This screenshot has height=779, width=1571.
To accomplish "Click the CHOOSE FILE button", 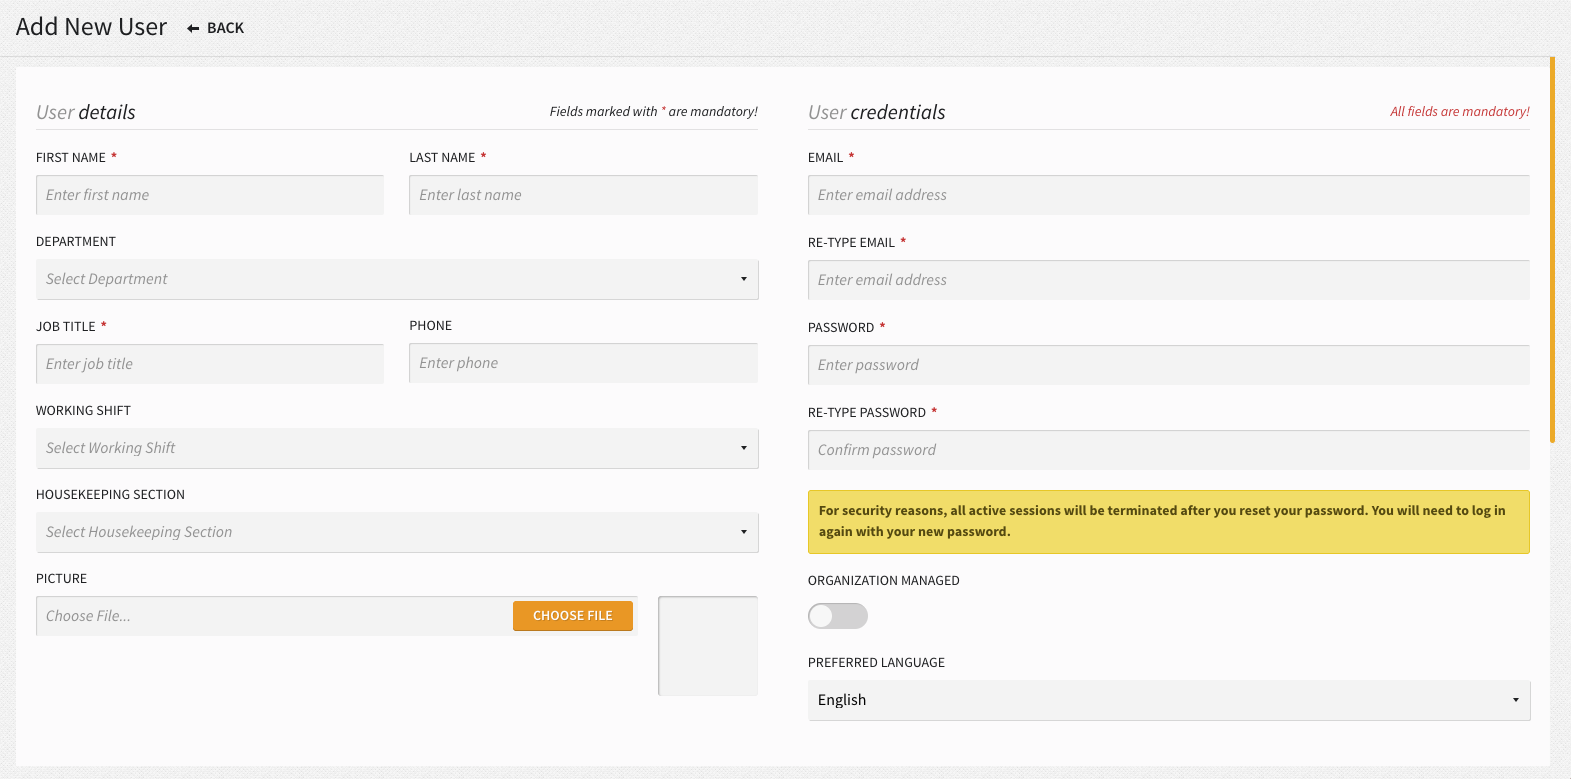I will coord(573,616).
